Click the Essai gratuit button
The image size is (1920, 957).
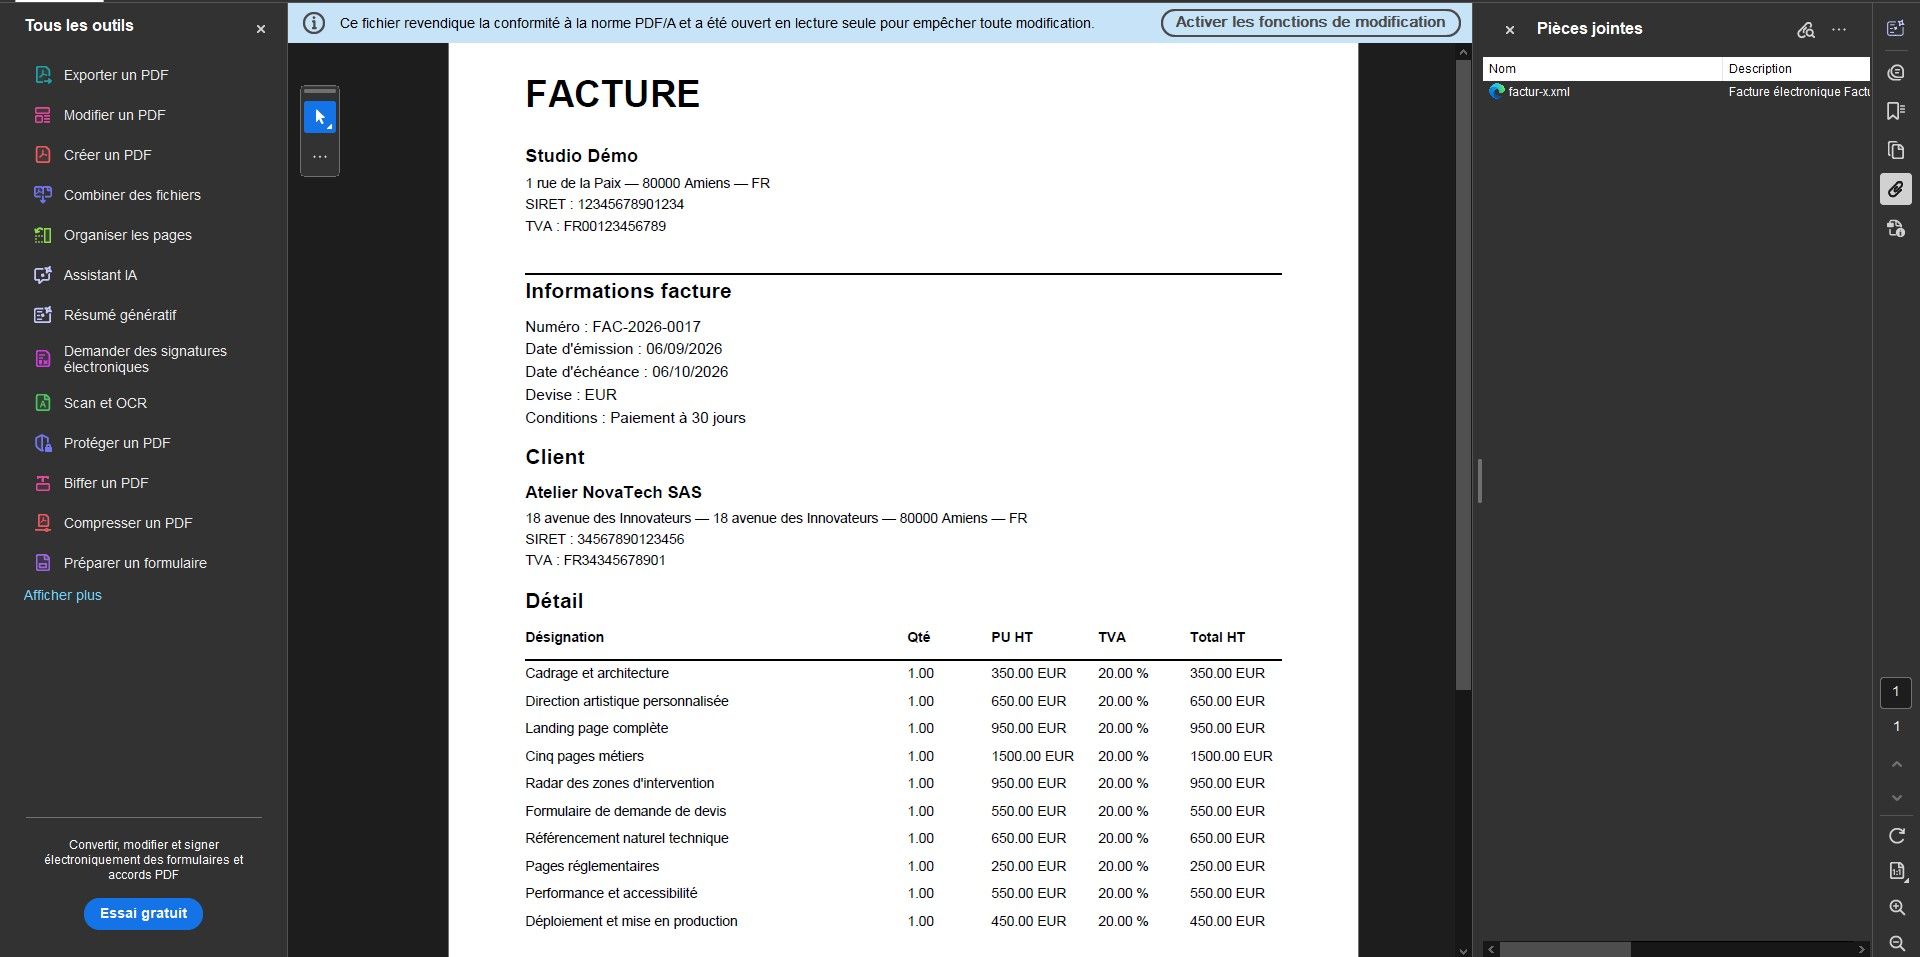(x=143, y=913)
